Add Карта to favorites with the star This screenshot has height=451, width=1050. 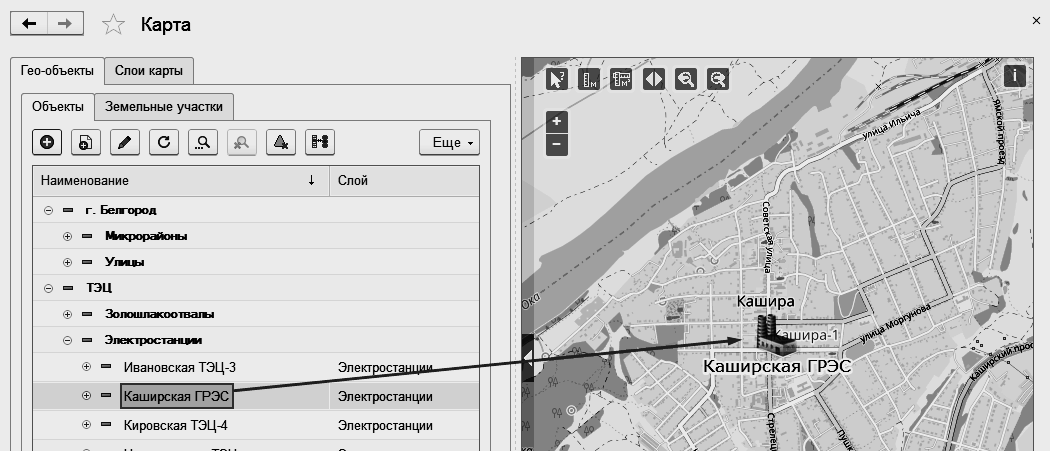113,25
